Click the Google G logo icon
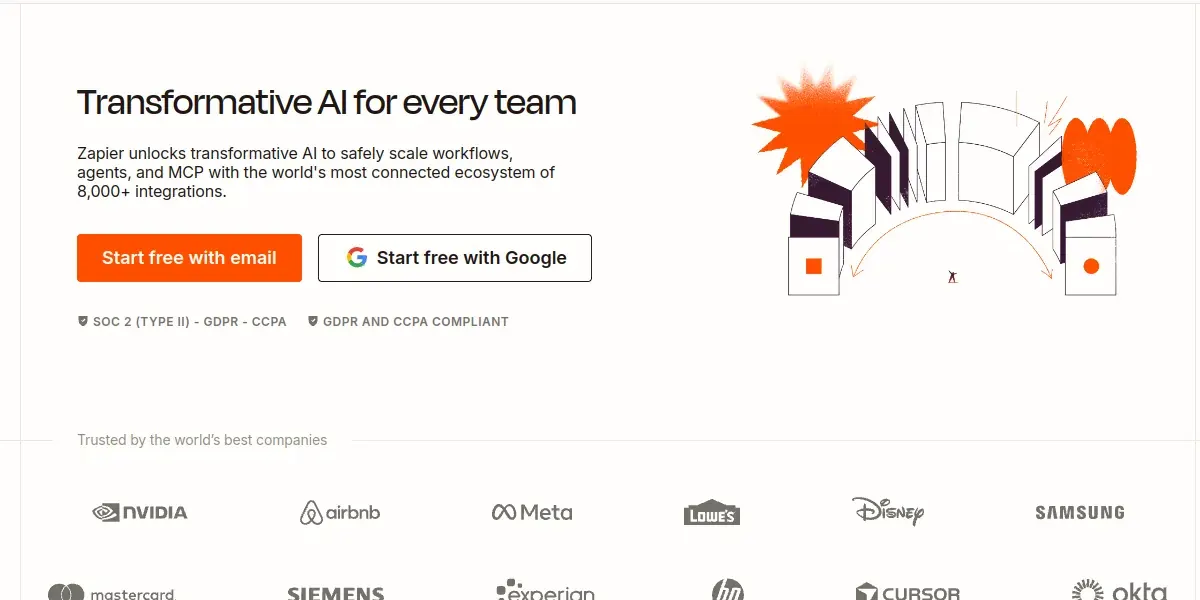 click(357, 258)
